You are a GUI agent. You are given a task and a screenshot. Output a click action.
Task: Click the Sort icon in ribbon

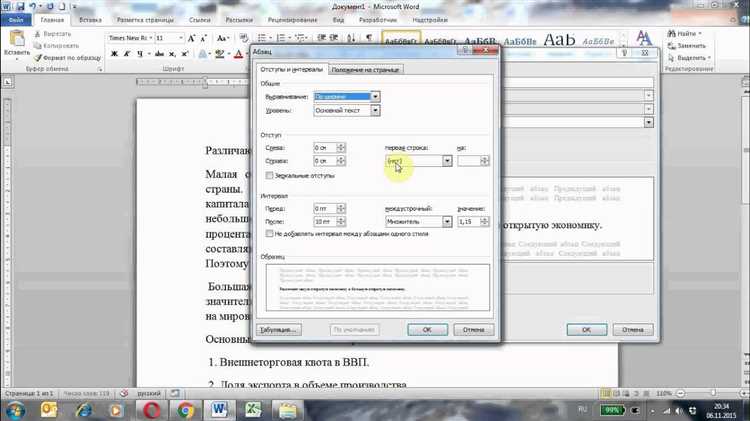351,38
